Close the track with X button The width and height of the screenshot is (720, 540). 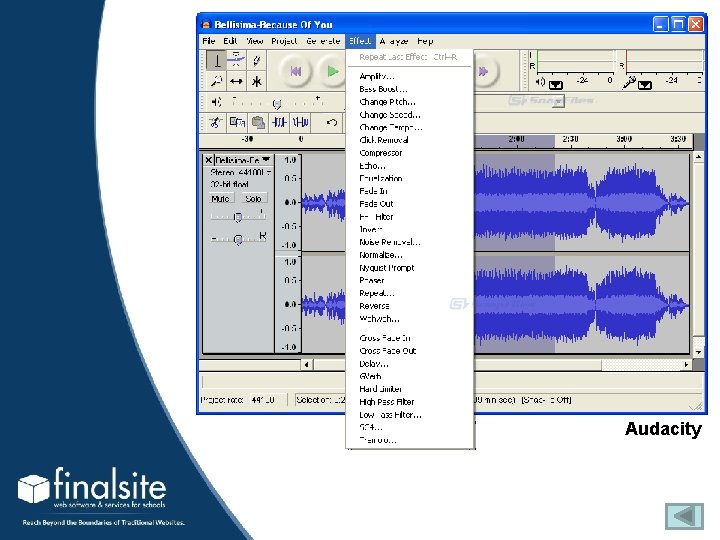coord(209,160)
